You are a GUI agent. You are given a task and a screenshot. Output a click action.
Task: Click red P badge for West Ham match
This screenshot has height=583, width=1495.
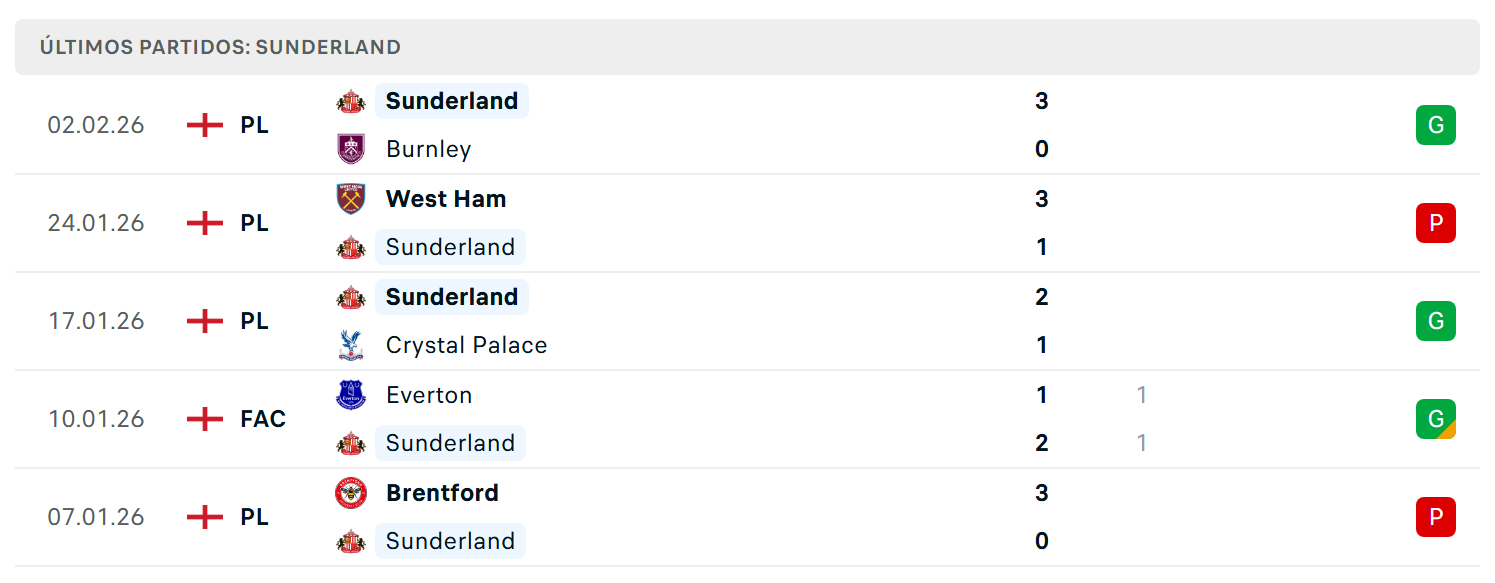coord(1436,223)
